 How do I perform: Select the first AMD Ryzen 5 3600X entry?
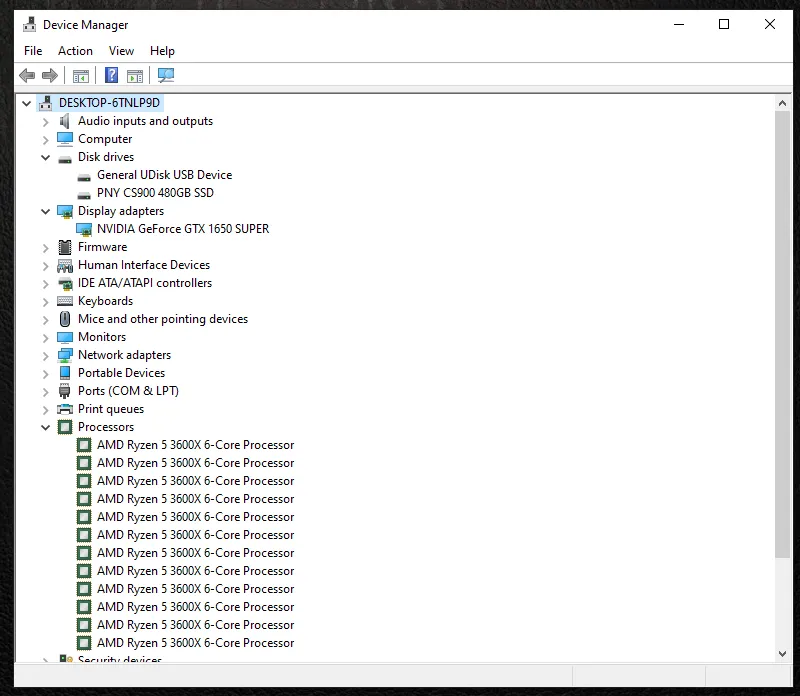(x=195, y=445)
